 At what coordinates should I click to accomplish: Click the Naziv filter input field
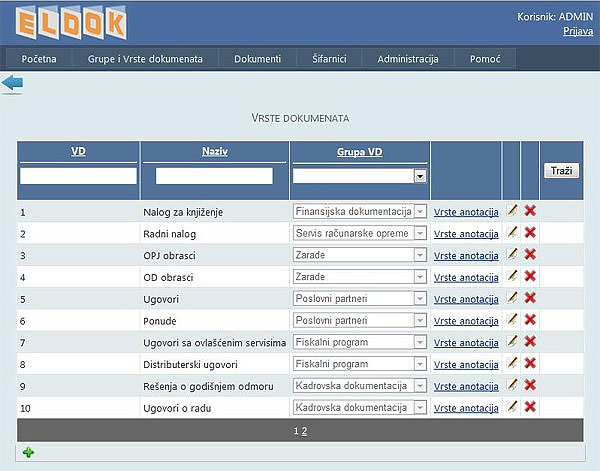coord(214,176)
